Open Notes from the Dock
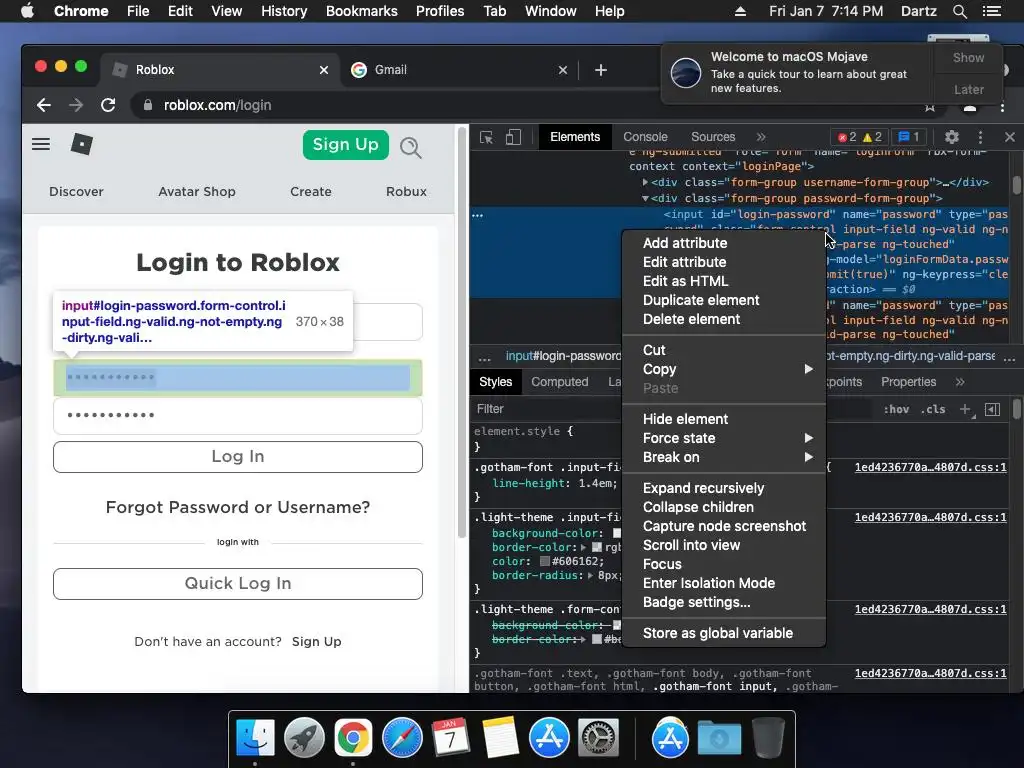The height and width of the screenshot is (768, 1024). click(500, 738)
